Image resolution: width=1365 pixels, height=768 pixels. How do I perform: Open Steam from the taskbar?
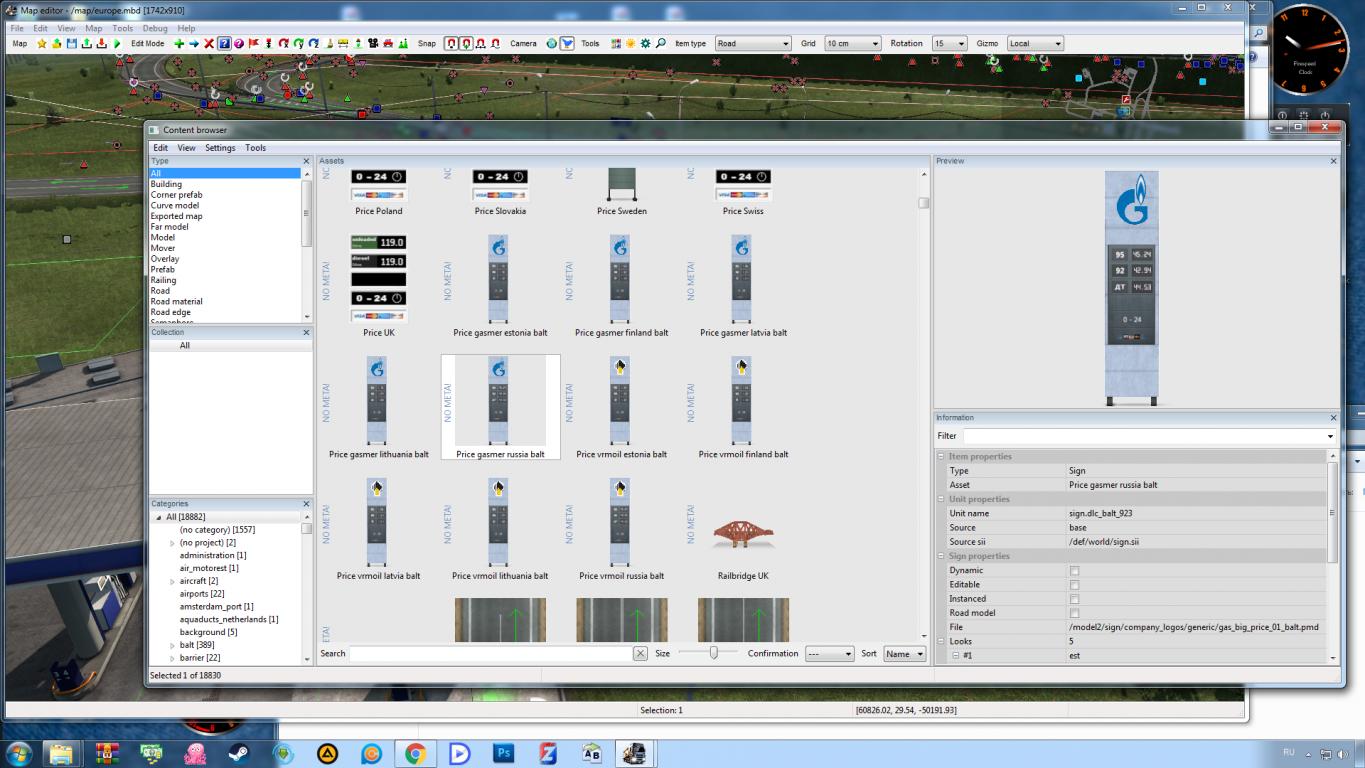(240, 753)
